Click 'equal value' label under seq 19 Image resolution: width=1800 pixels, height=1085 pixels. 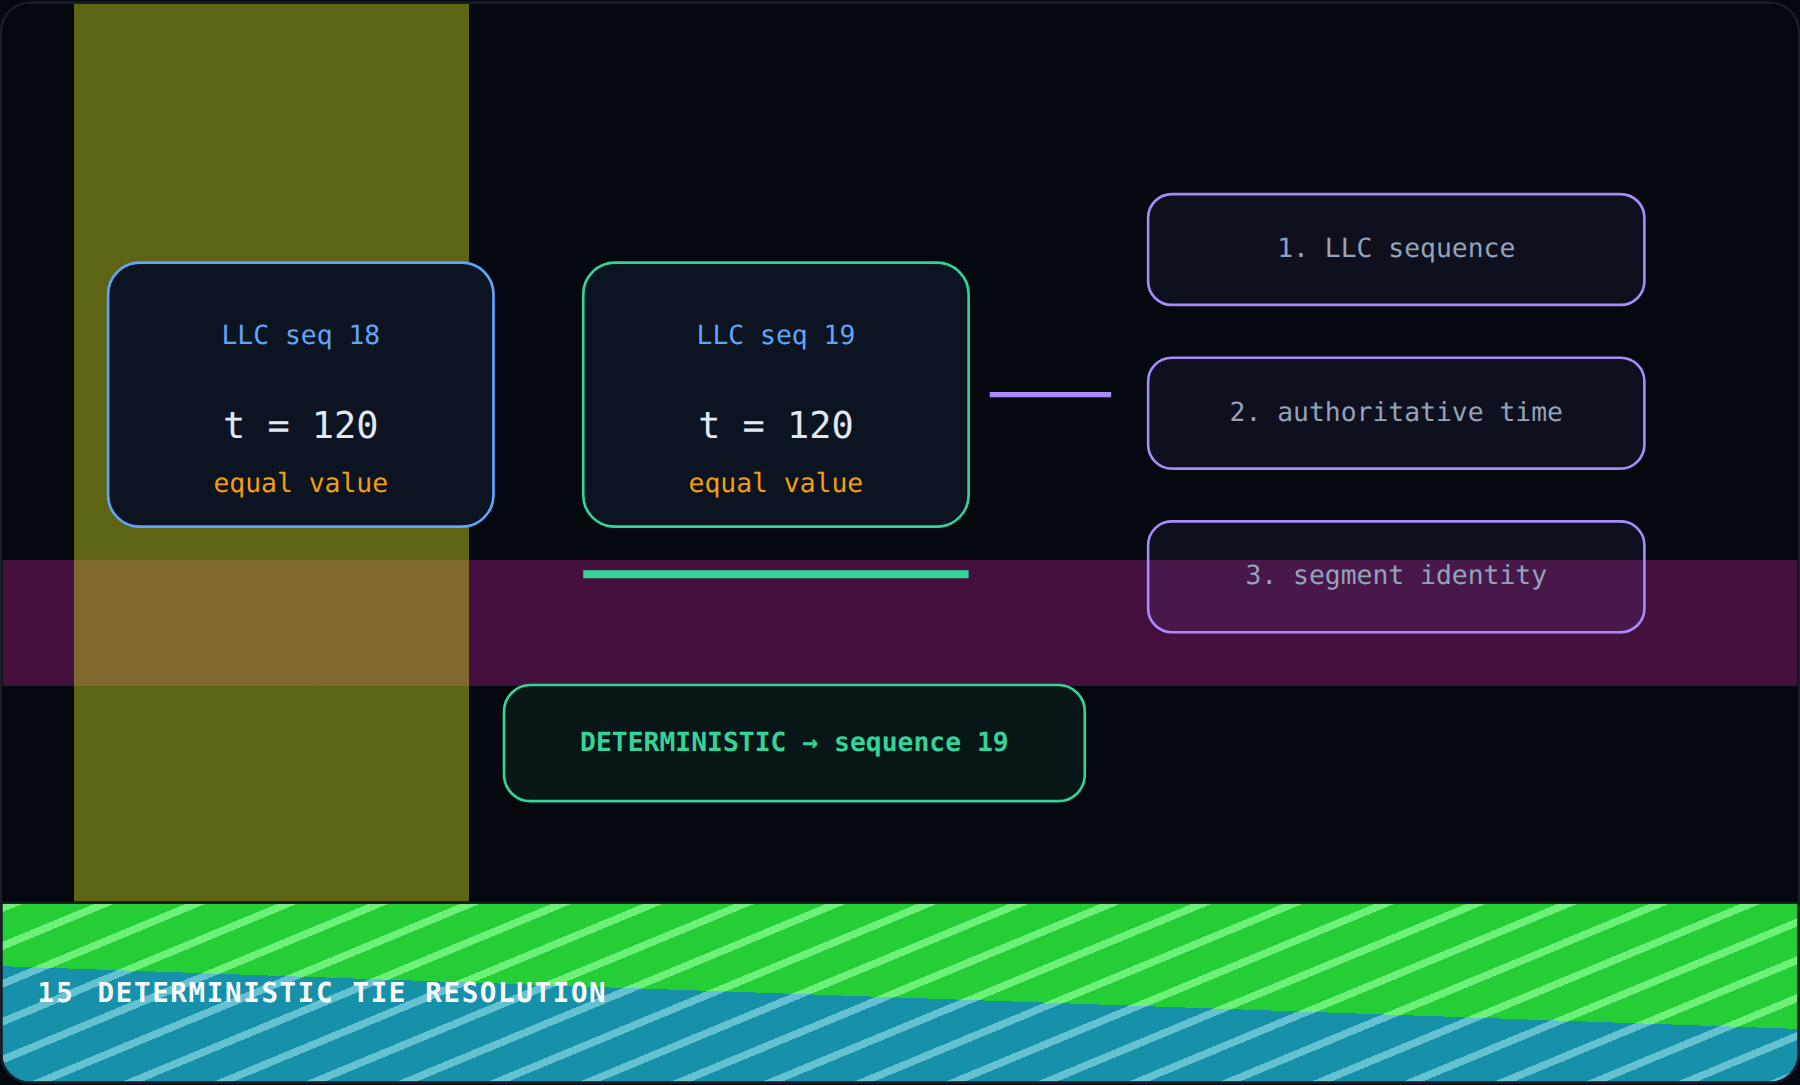776,483
